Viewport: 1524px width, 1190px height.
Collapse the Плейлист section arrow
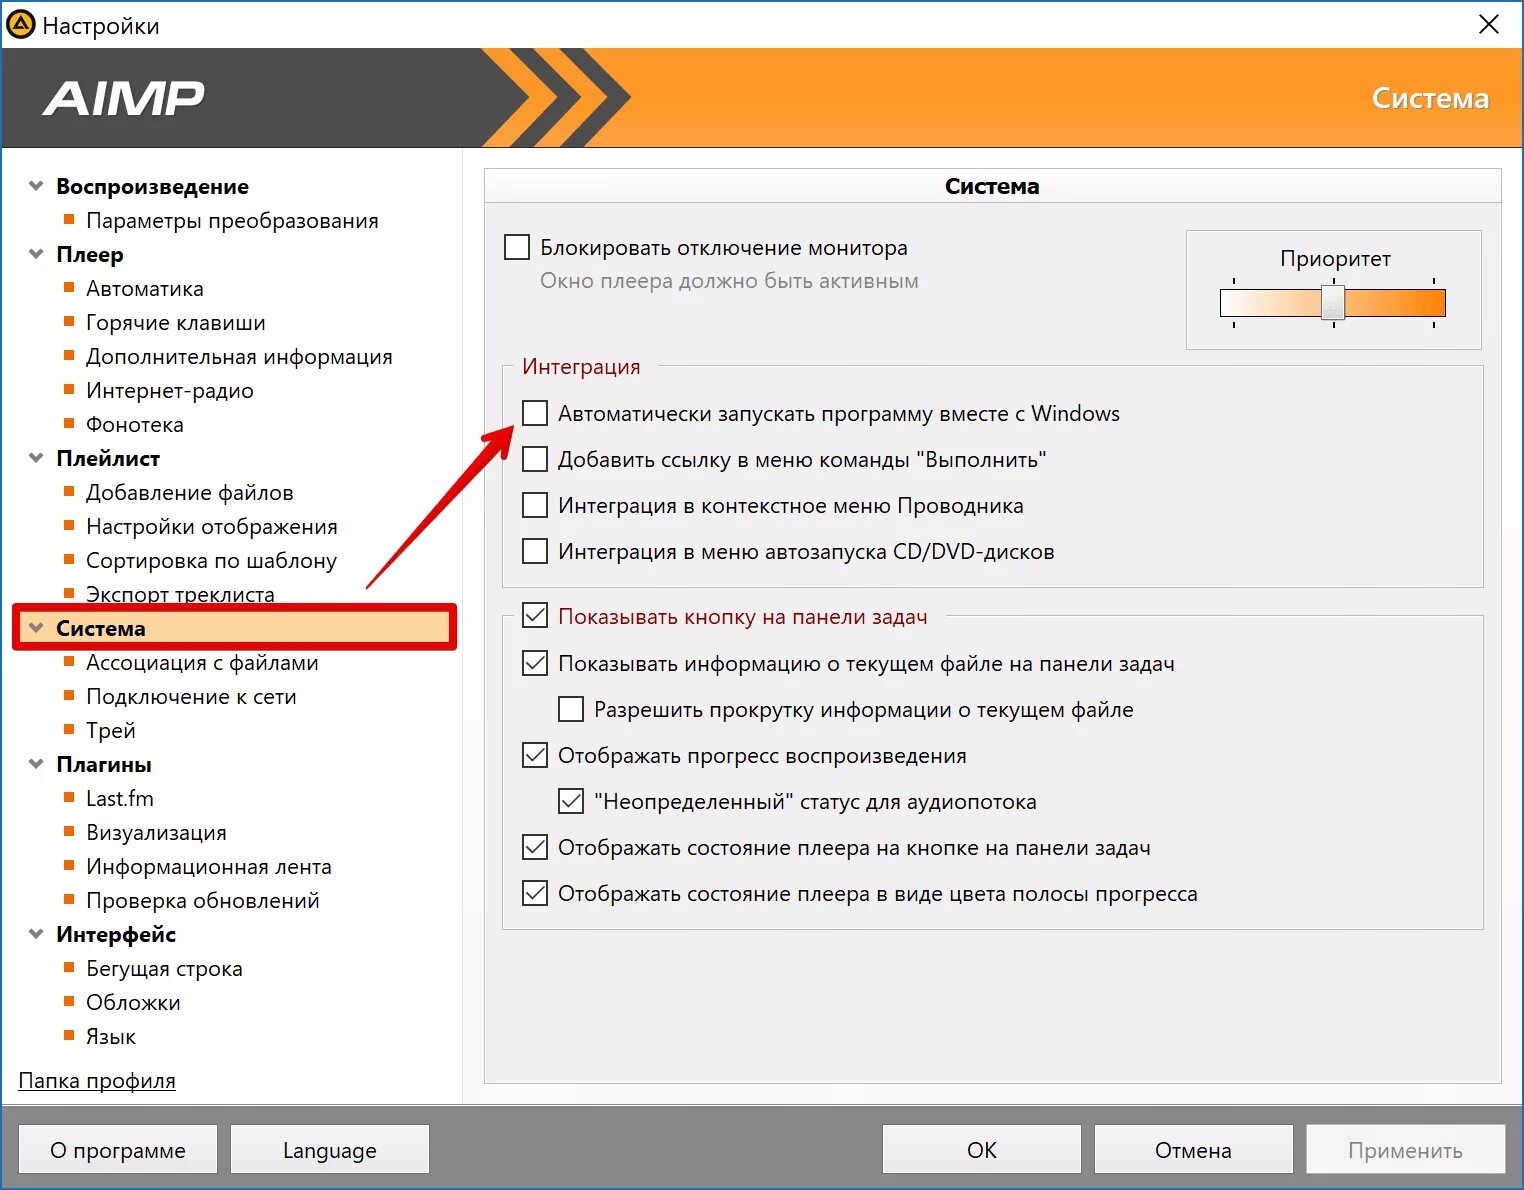pos(36,458)
